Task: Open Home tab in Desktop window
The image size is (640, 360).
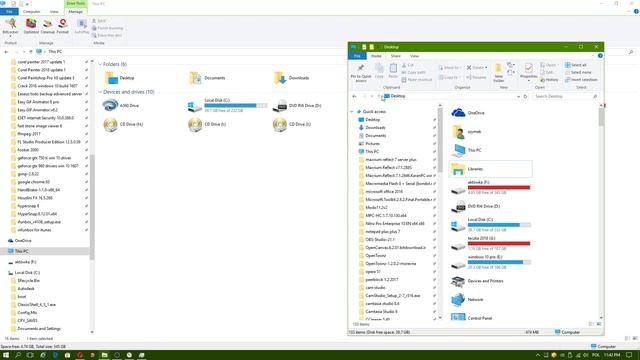Action: (376, 56)
